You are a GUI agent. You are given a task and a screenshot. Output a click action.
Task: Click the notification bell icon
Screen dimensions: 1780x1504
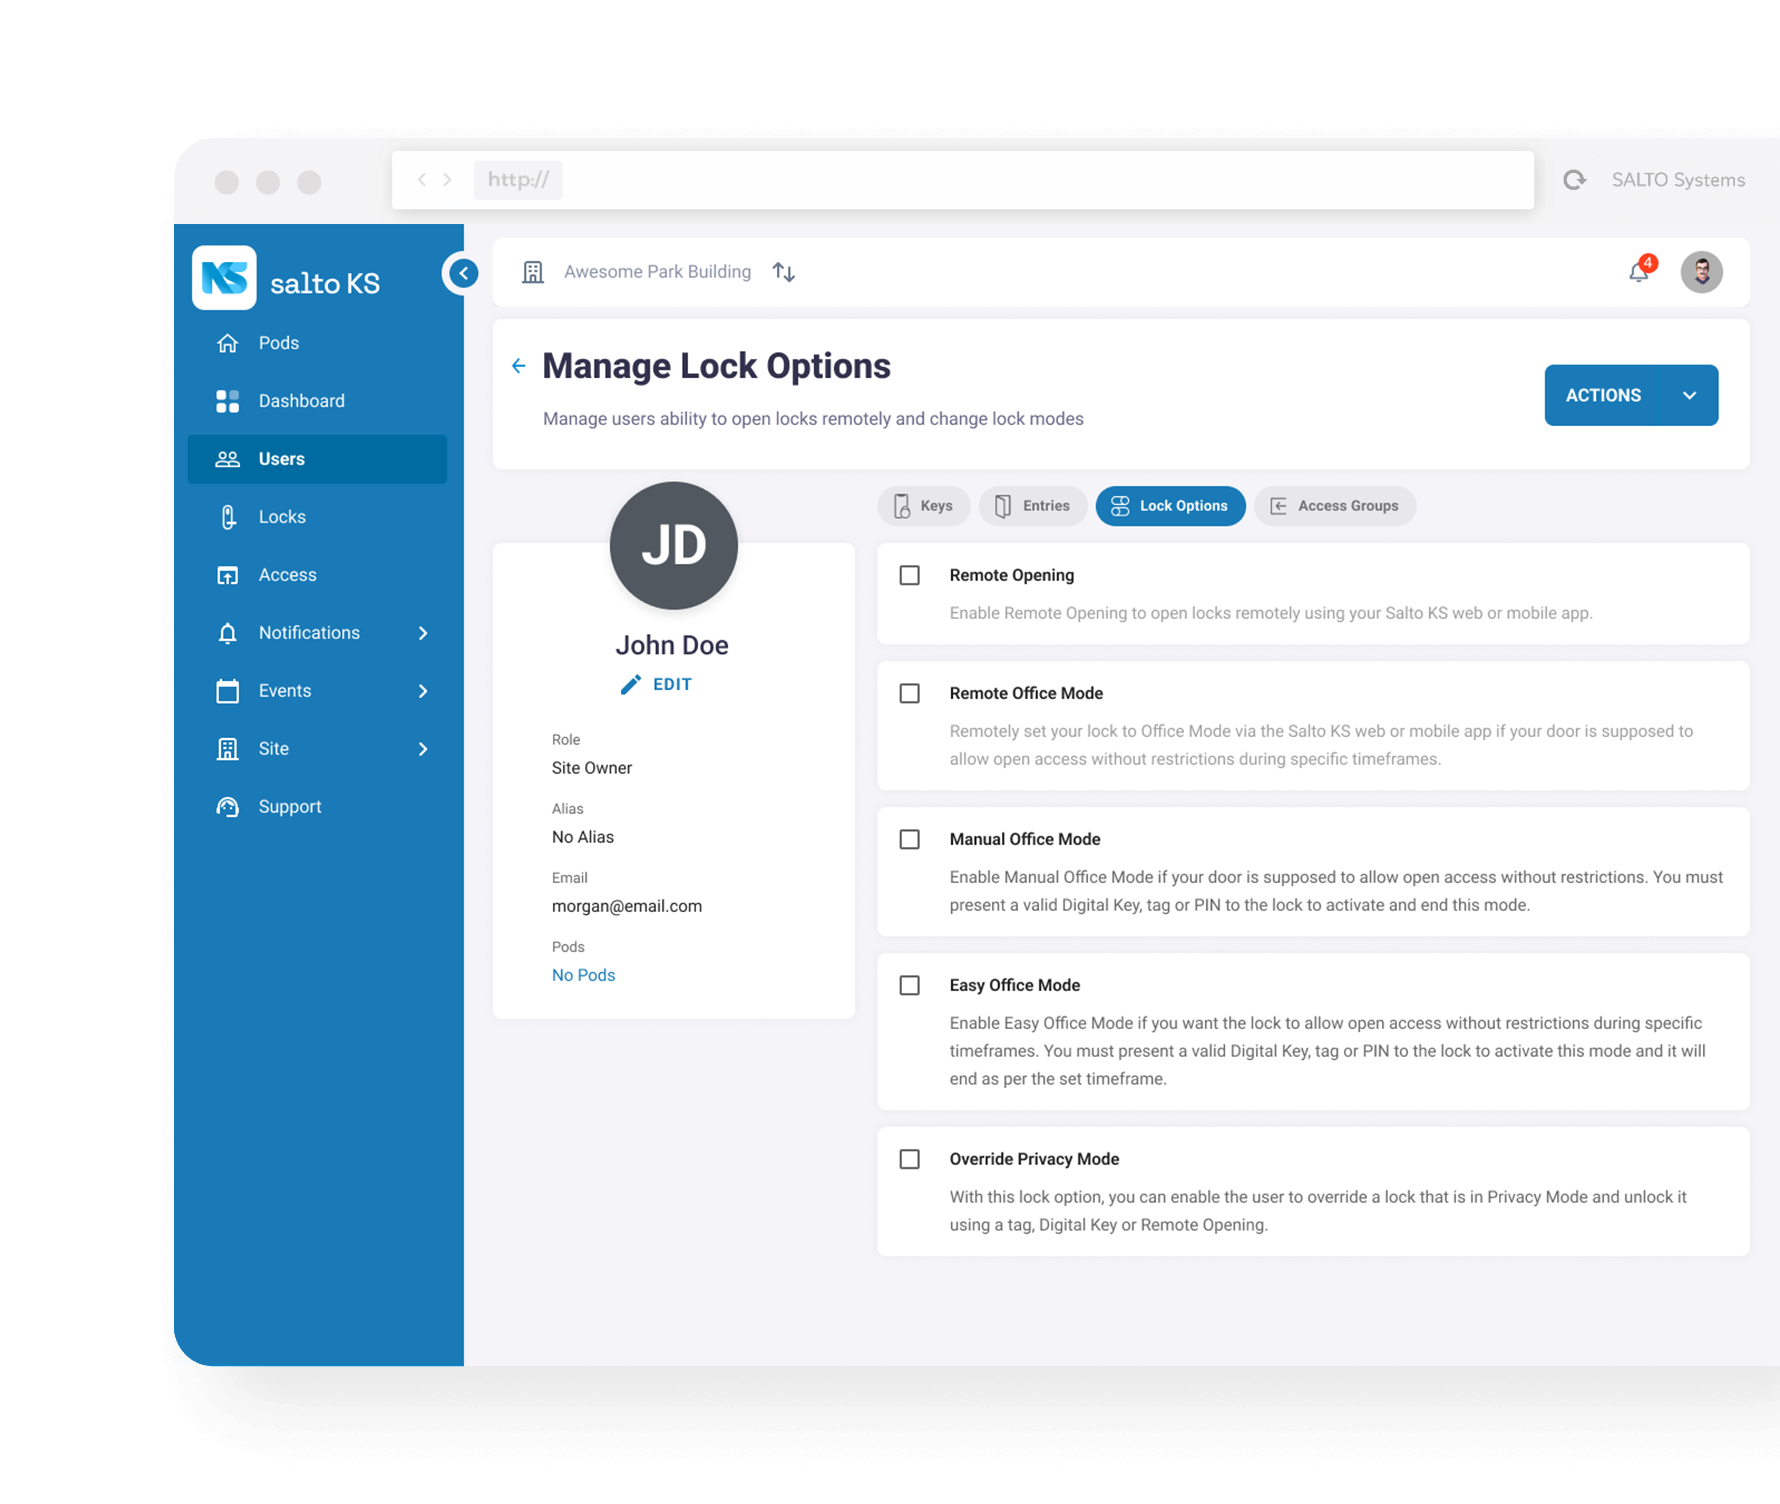tap(1639, 272)
